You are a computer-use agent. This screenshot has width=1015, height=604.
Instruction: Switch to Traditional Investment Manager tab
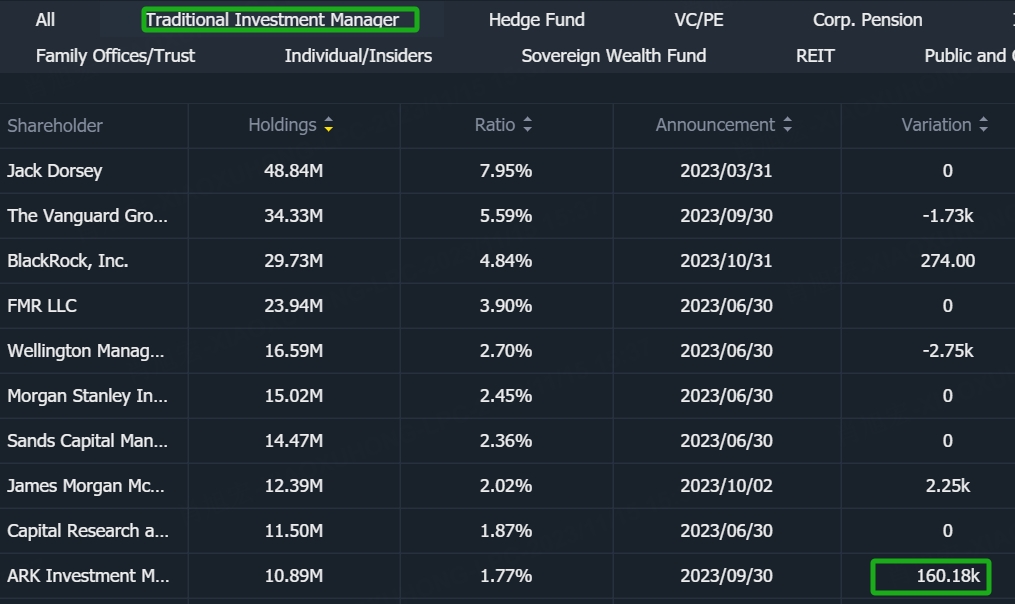point(272,20)
